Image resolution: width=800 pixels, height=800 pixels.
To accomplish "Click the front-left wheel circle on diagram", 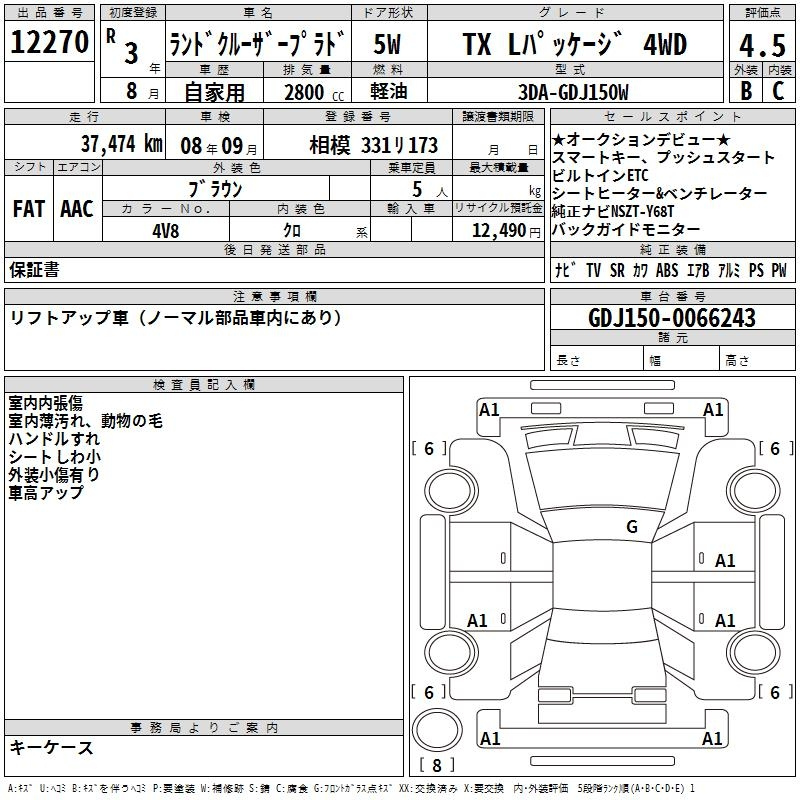I will 450,491.
